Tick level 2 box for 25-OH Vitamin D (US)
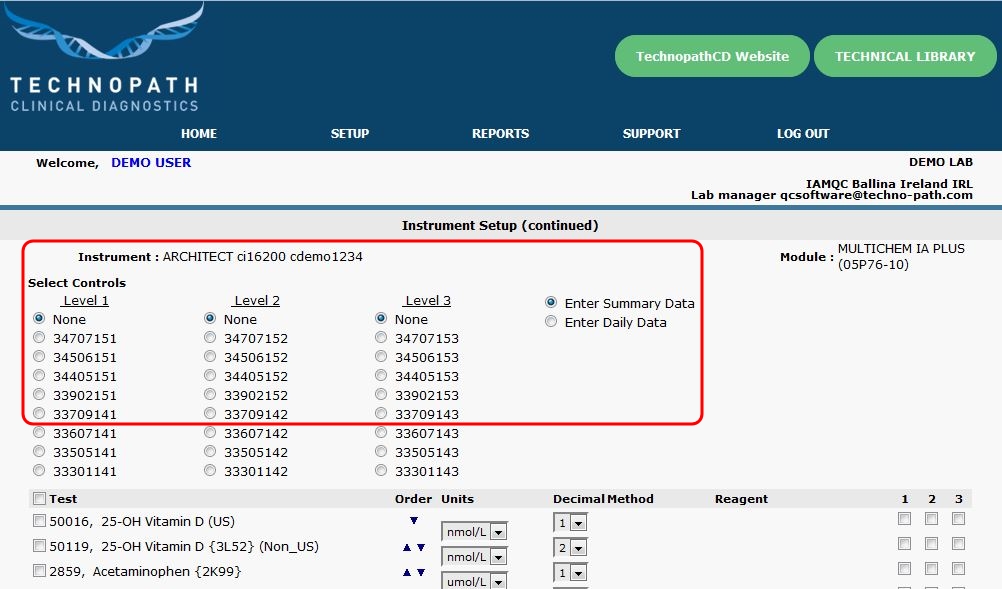 pyautogui.click(x=931, y=519)
